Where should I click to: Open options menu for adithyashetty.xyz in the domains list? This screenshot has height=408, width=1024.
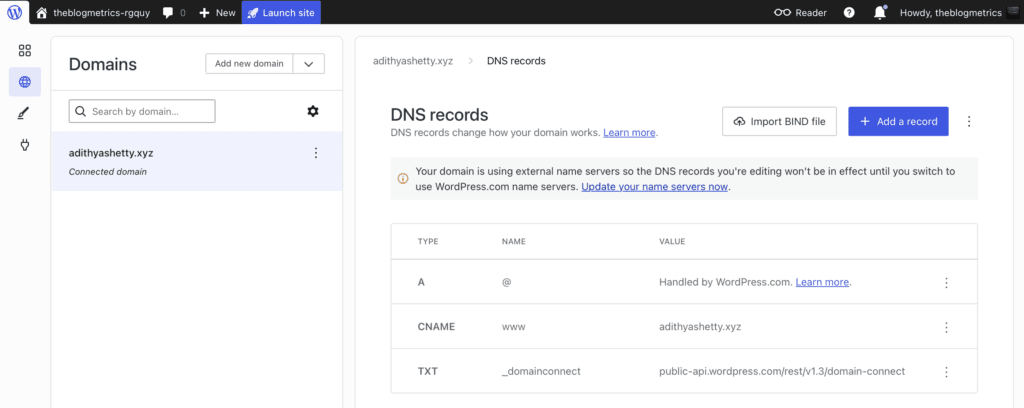coord(316,153)
